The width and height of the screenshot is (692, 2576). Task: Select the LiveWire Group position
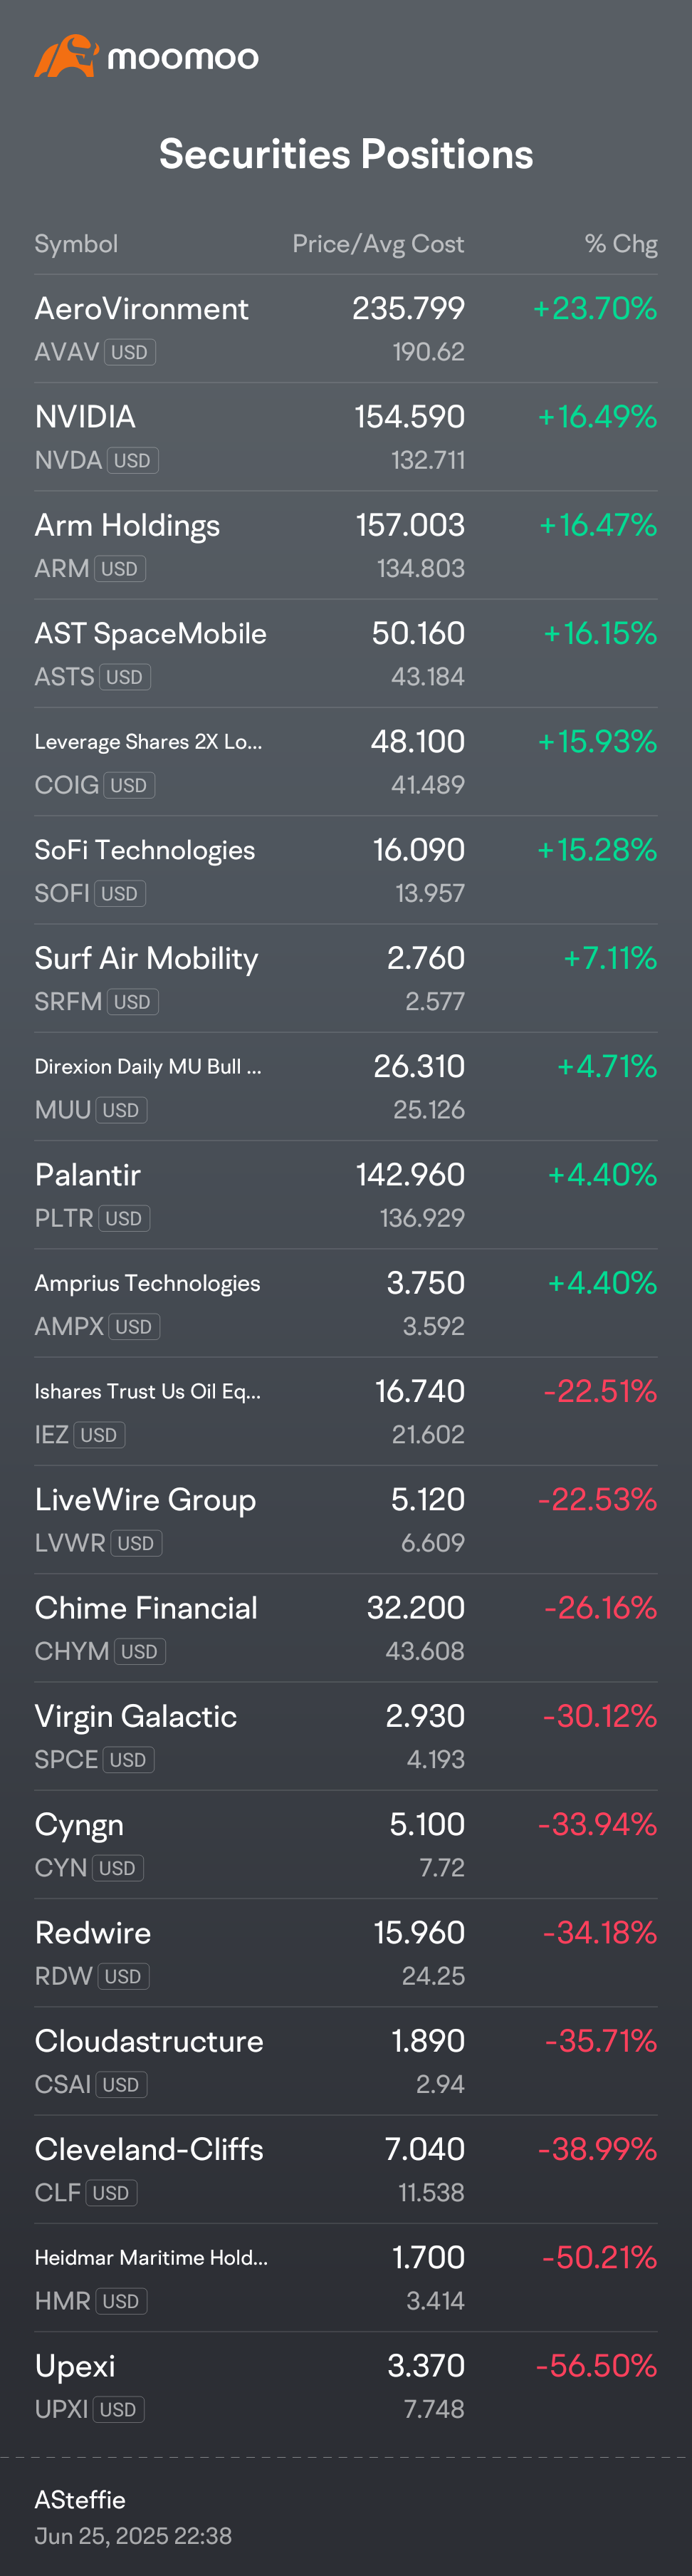(346, 1520)
